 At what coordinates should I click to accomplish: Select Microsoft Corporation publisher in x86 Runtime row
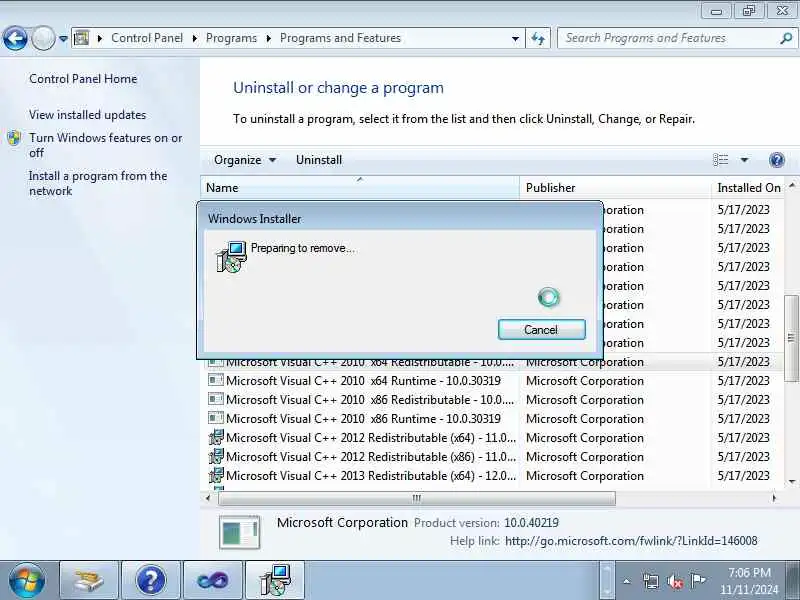pyautogui.click(x=585, y=419)
